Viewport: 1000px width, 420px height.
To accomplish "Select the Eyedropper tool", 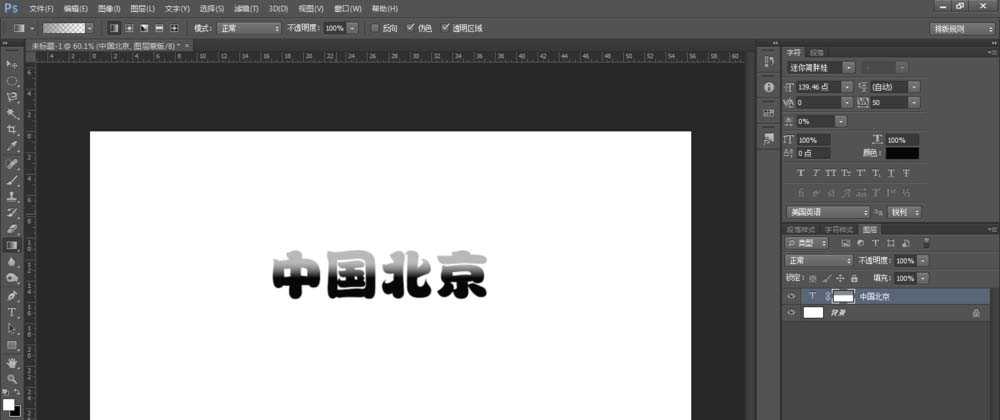I will tap(11, 147).
